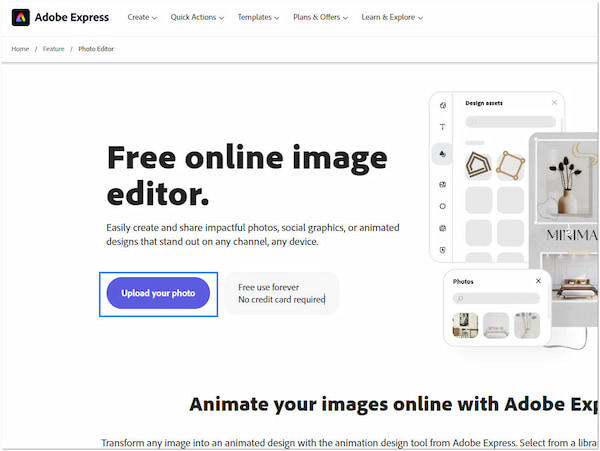
Task: Select the palette icon in design sidebar
Action: 443,105
